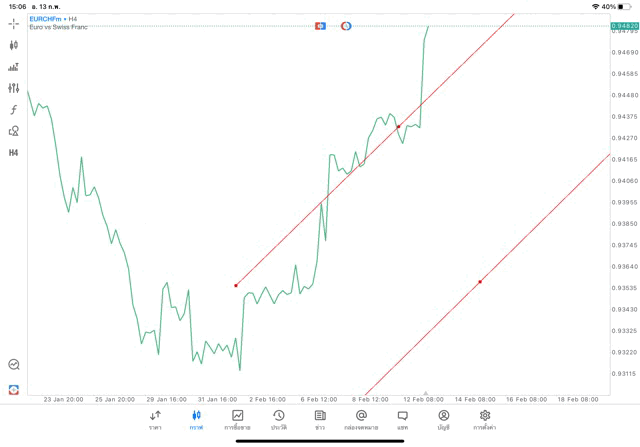The width and height of the screenshot is (640, 447).
Task: Select the Chart (กราฟ) tab
Action: click(196, 419)
